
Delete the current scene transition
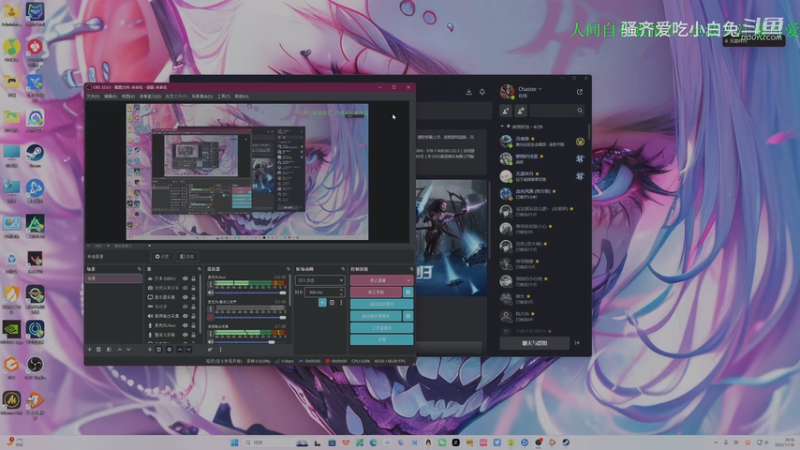332,303
